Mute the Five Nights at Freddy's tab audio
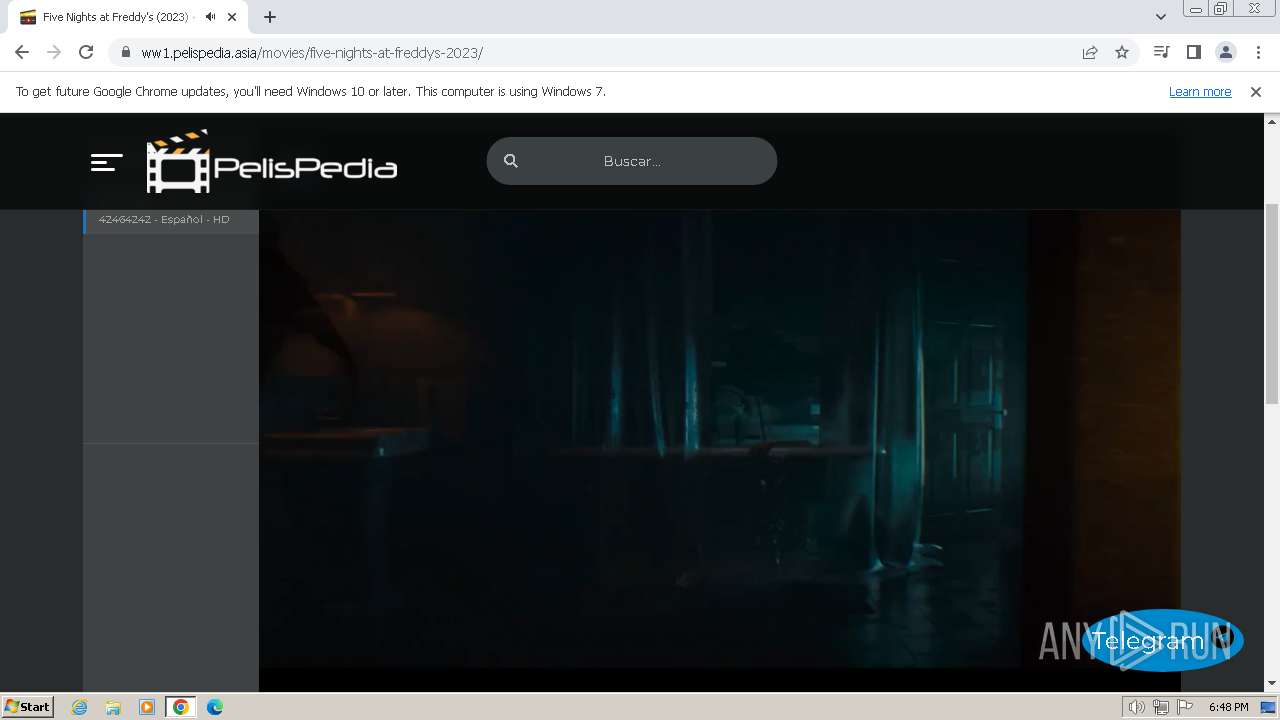This screenshot has height=720, width=1280. coord(210,17)
